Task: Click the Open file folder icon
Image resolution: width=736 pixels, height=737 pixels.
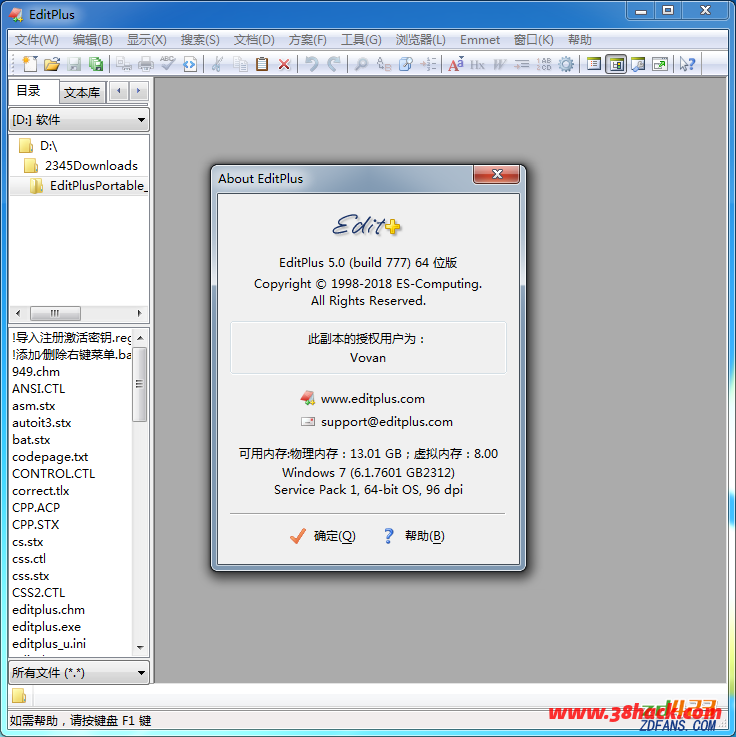Action: (x=52, y=64)
